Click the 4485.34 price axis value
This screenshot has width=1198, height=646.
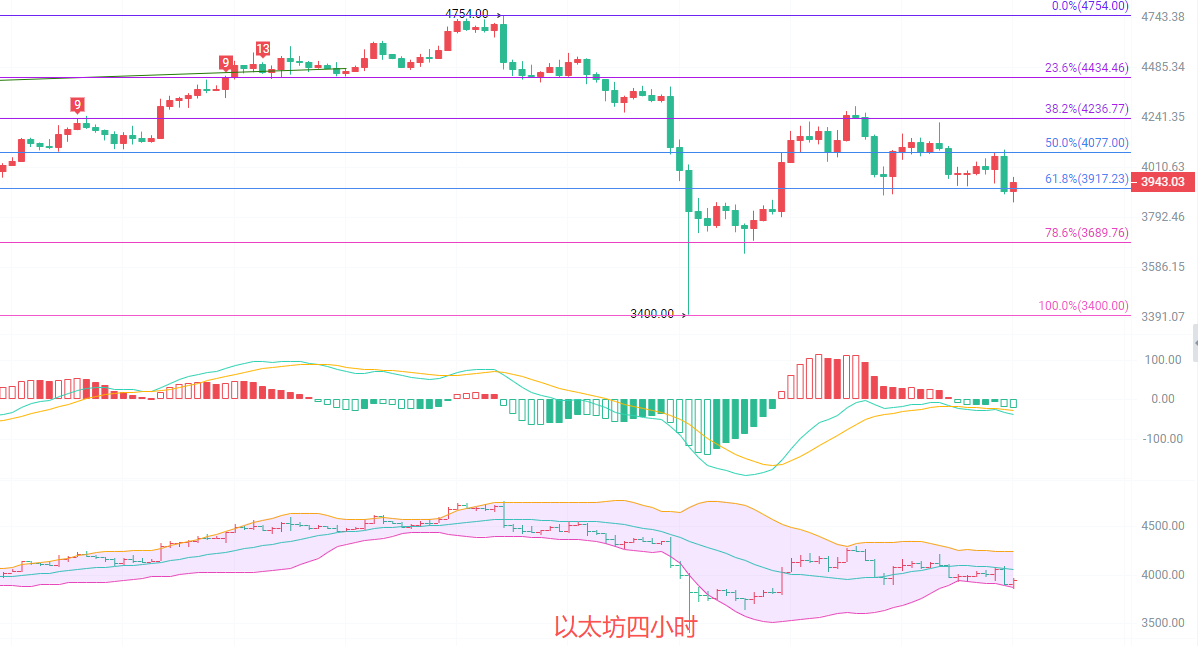(x=1163, y=67)
